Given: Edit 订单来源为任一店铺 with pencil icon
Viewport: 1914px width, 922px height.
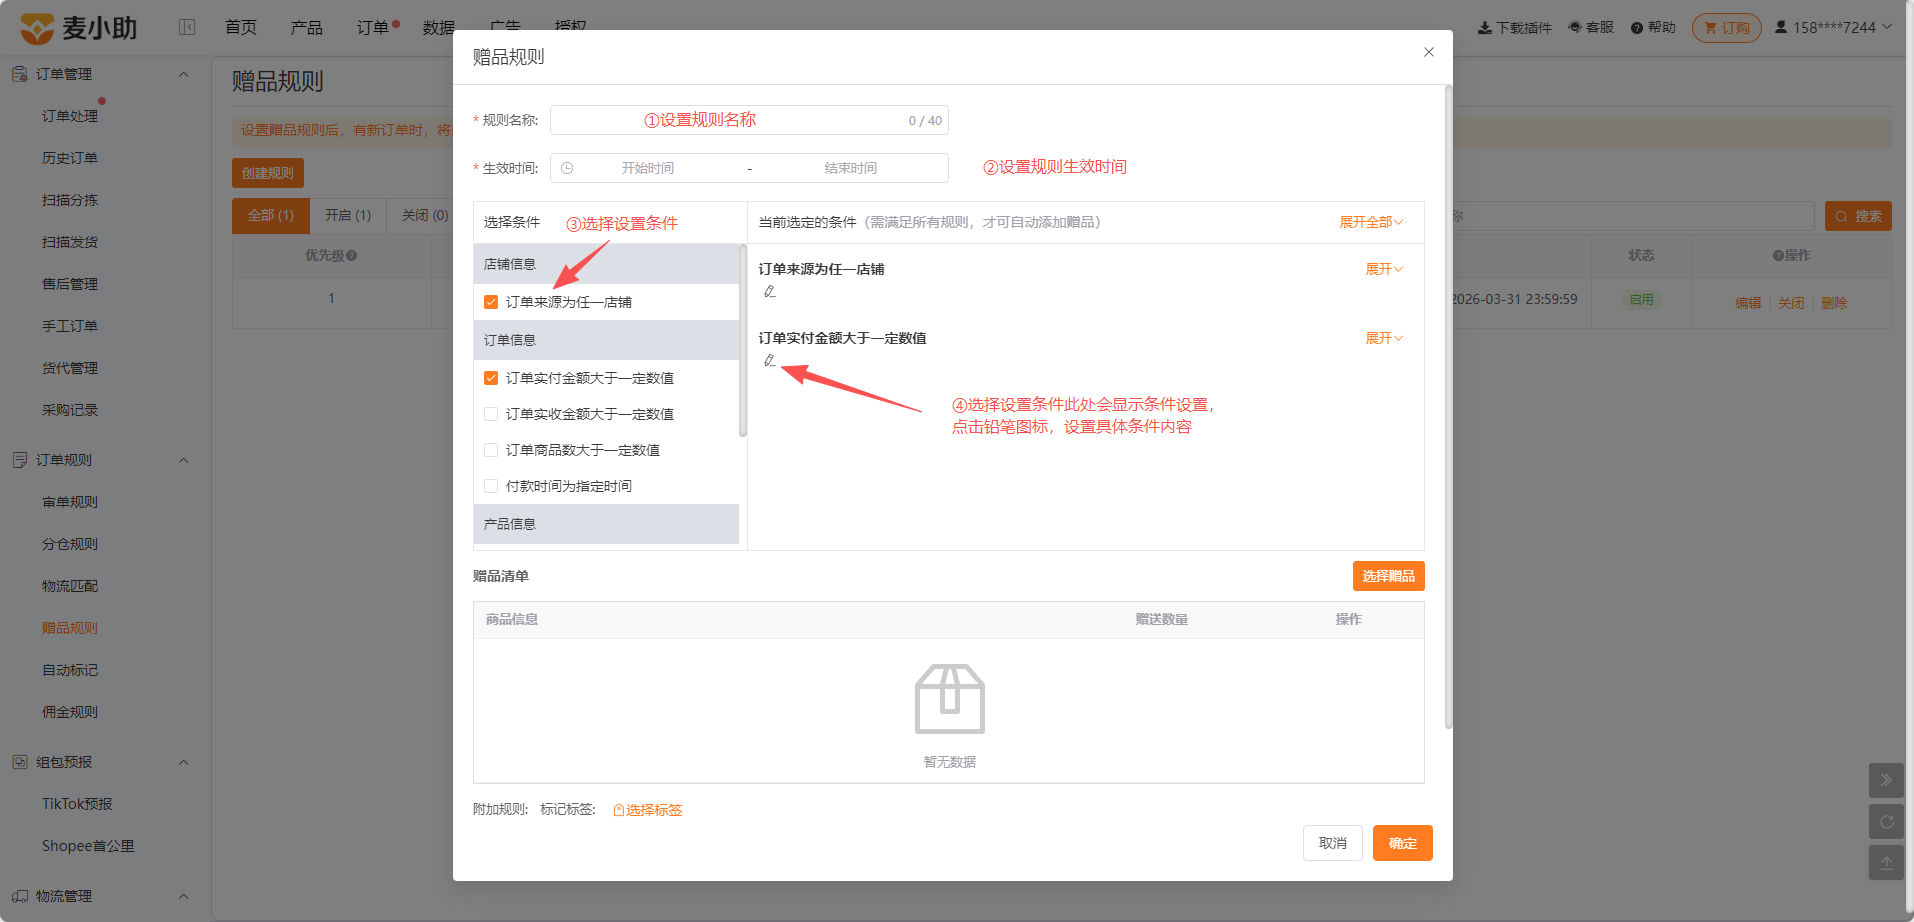Looking at the screenshot, I should click(x=769, y=291).
